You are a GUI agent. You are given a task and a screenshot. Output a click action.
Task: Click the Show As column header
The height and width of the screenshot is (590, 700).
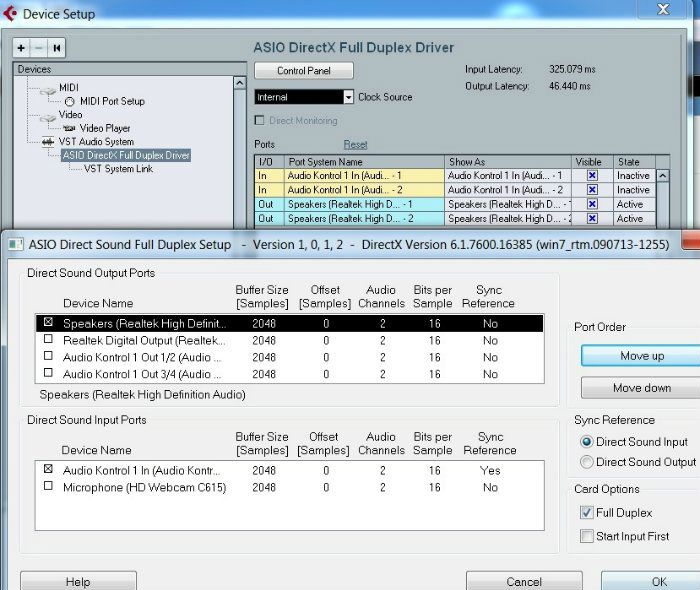coord(508,162)
